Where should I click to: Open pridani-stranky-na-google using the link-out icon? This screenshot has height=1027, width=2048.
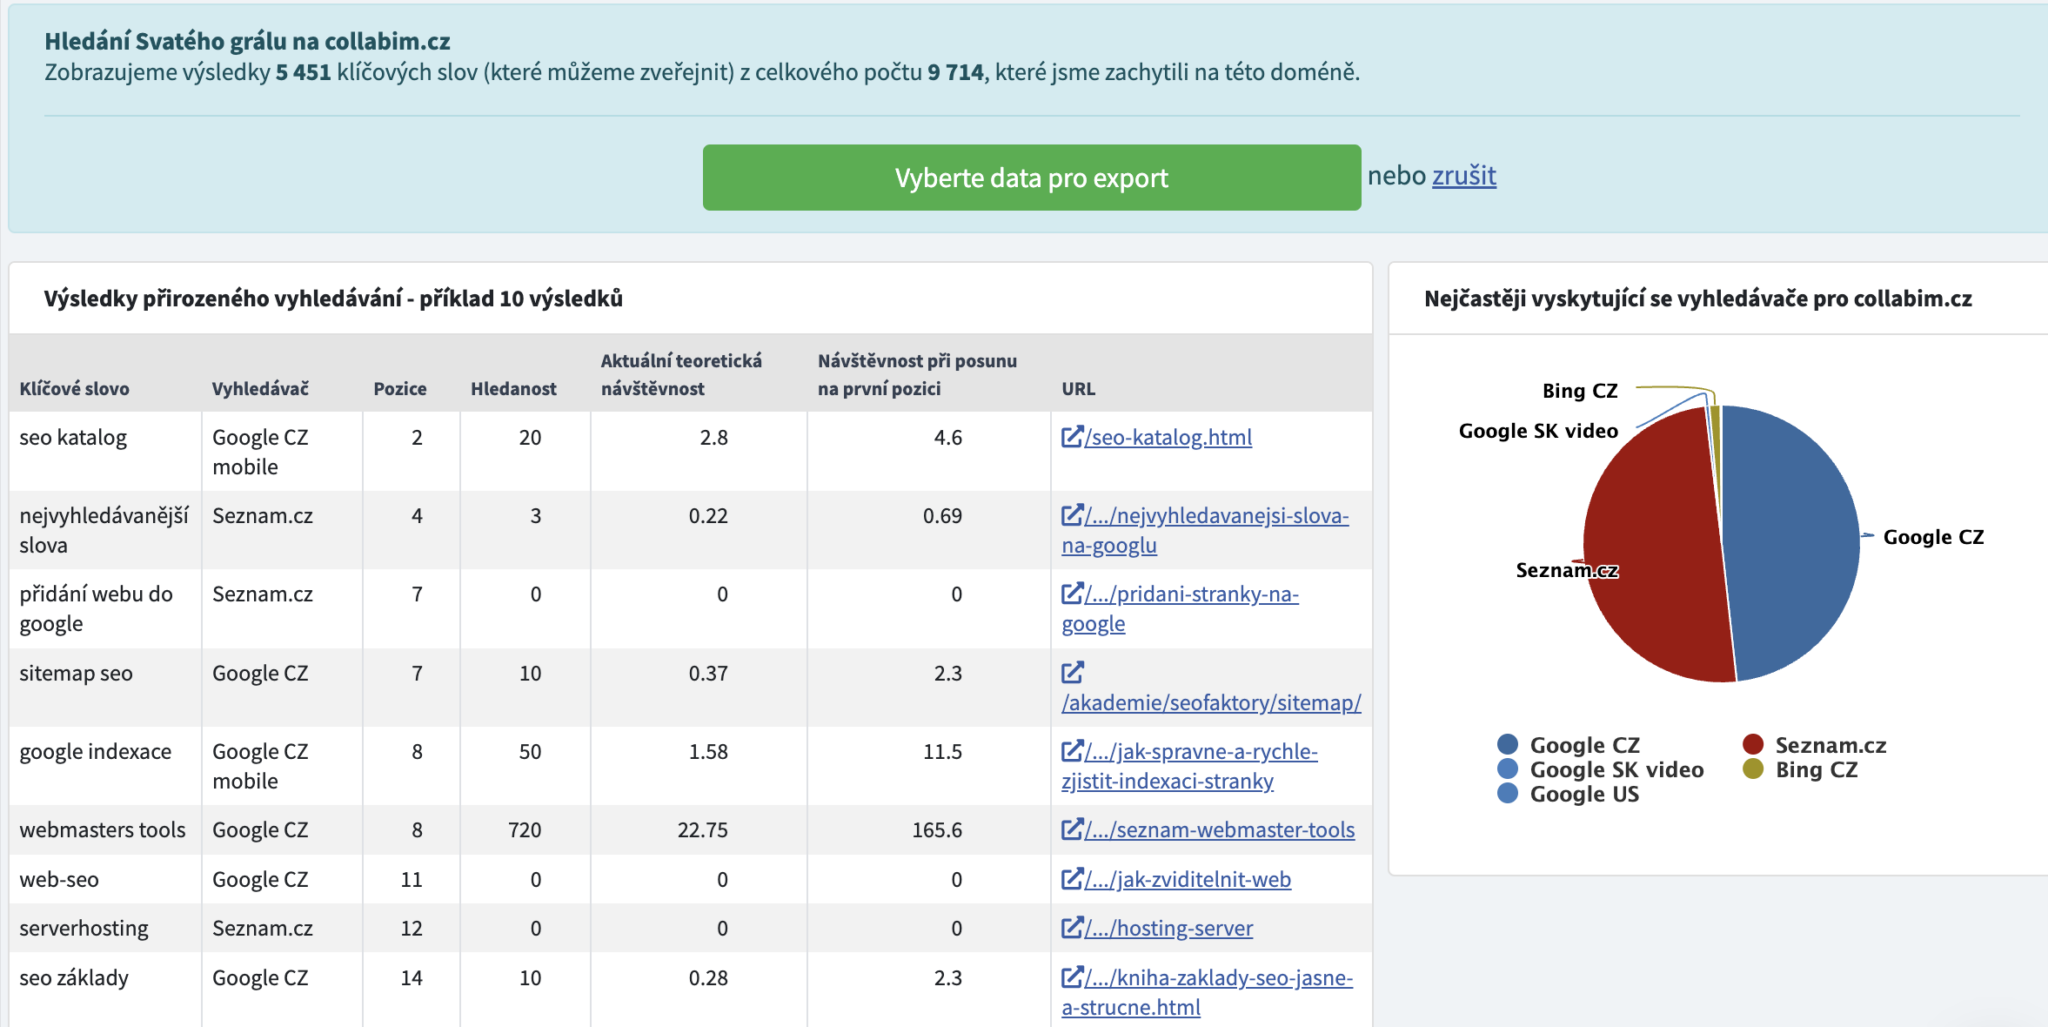pyautogui.click(x=1072, y=593)
